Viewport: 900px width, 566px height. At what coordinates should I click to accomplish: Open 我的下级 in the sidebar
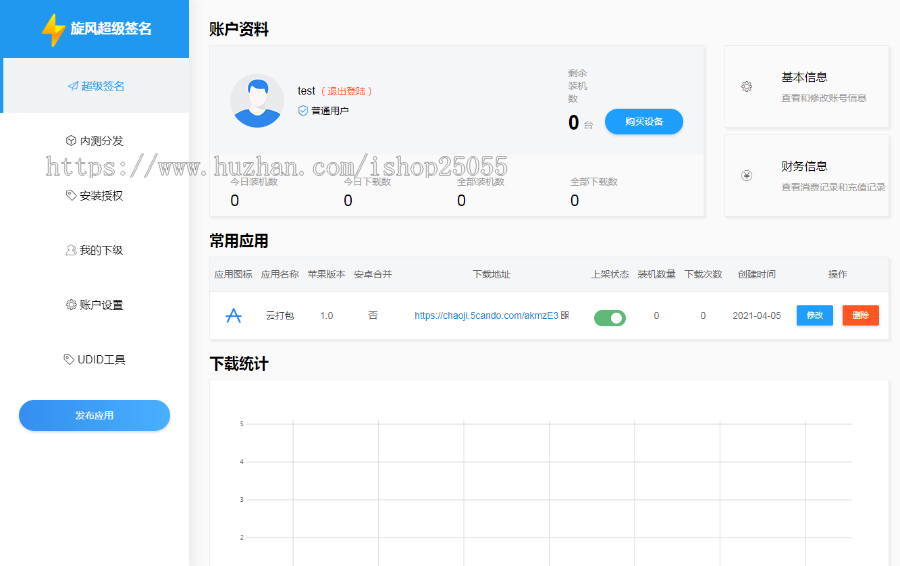coord(95,250)
